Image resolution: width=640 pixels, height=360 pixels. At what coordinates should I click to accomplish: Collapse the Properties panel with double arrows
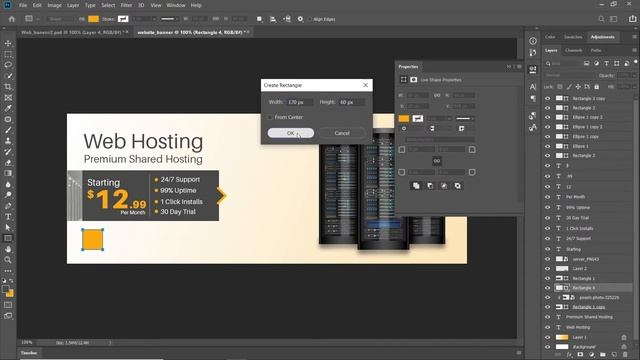click(x=509, y=67)
